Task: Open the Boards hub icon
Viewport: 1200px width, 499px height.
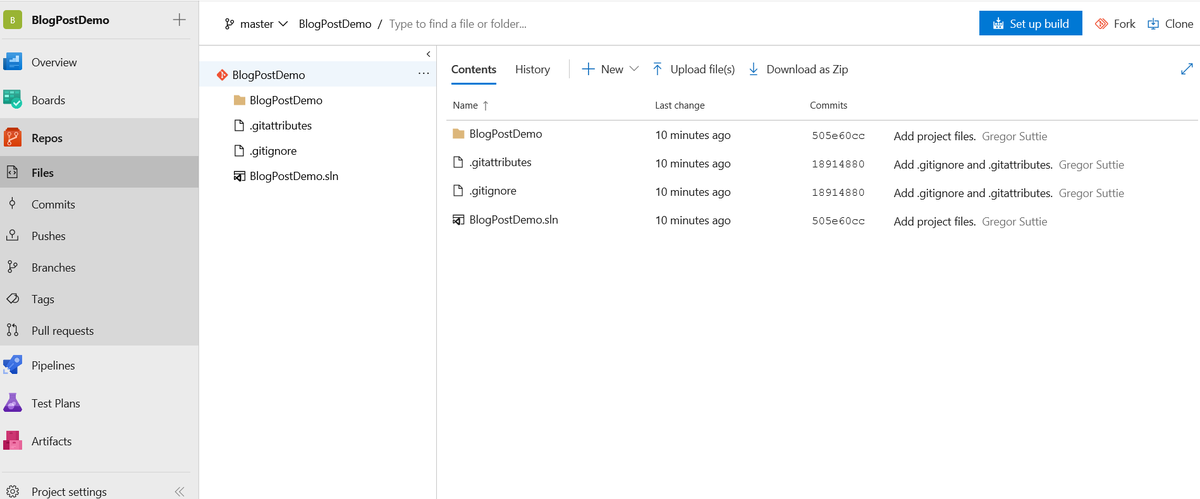Action: pyautogui.click(x=13, y=100)
